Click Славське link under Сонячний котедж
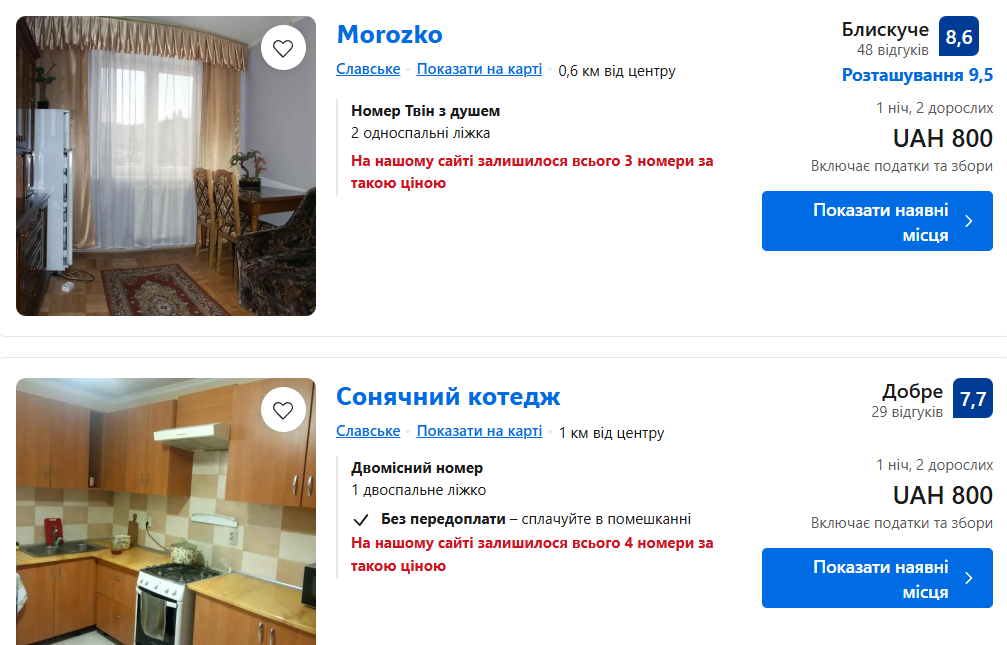The image size is (1007, 645). click(368, 431)
